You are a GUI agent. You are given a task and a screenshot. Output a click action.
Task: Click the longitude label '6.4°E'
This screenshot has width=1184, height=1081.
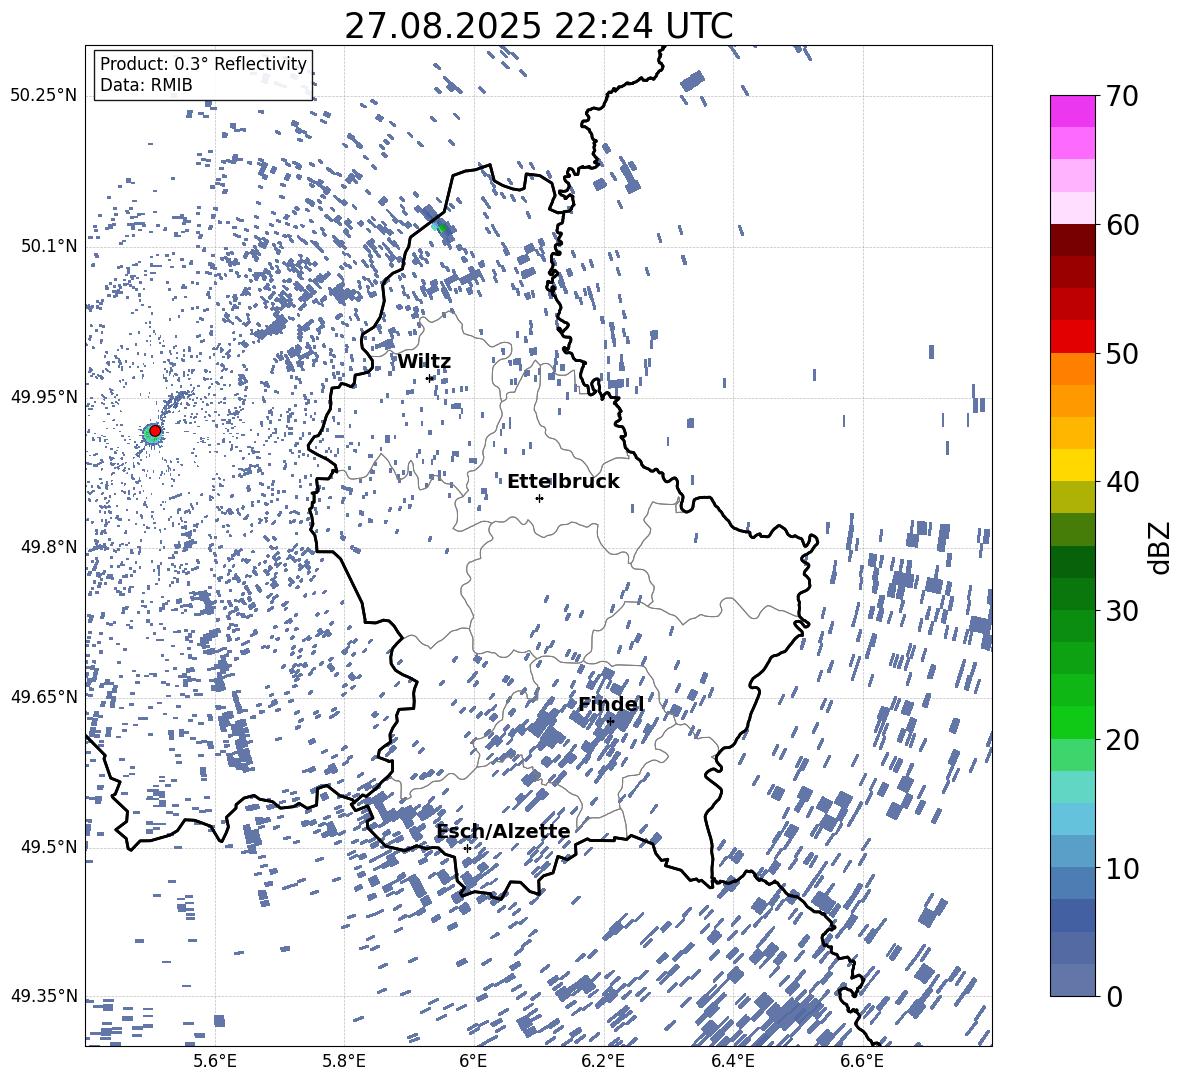click(x=732, y=1061)
